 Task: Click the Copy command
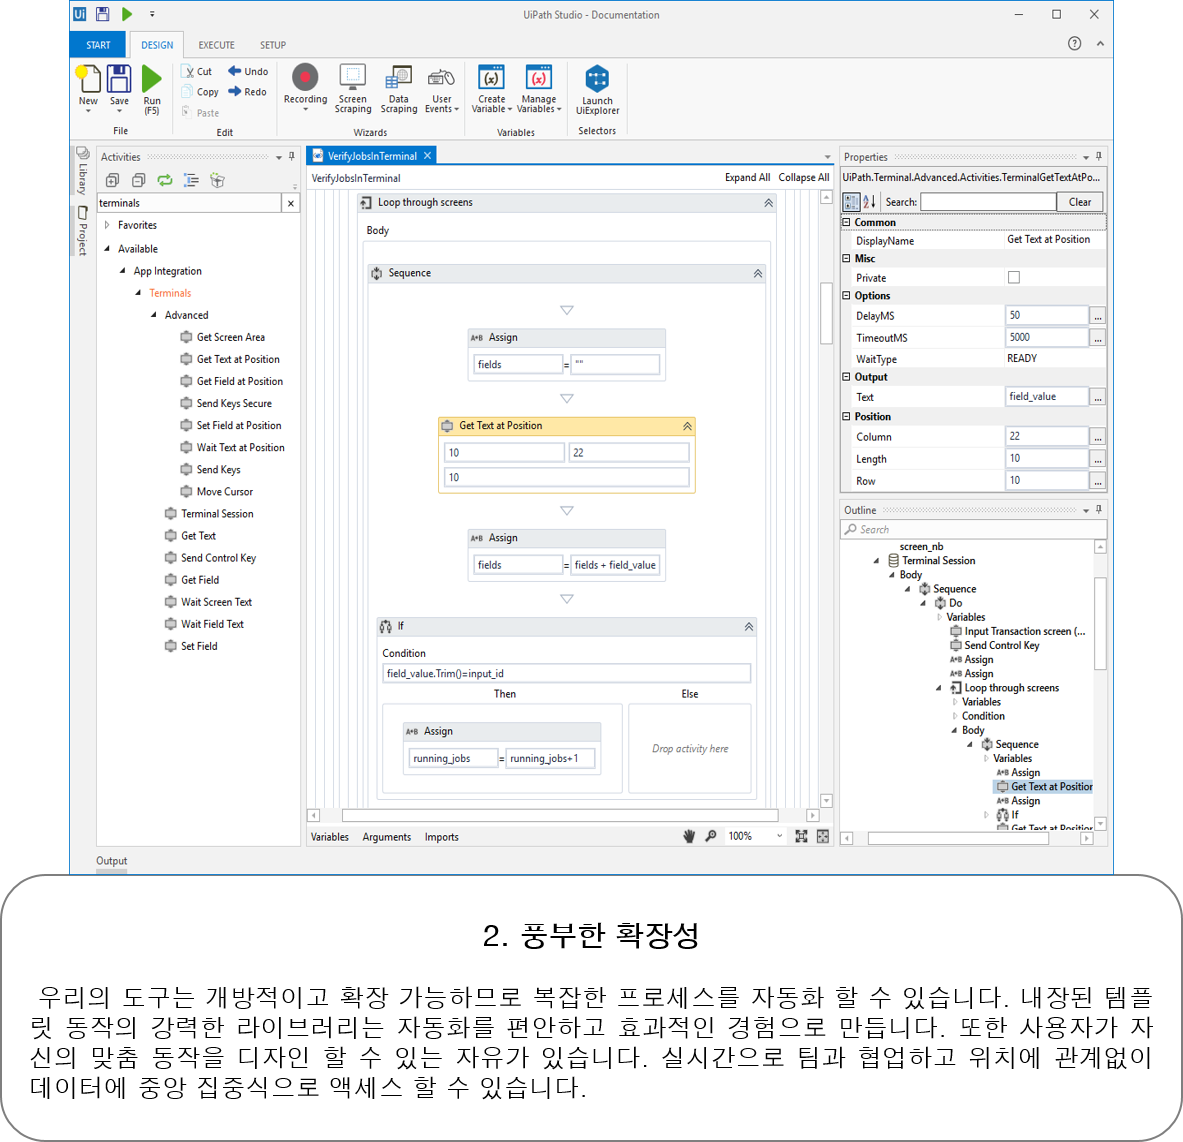tap(200, 92)
